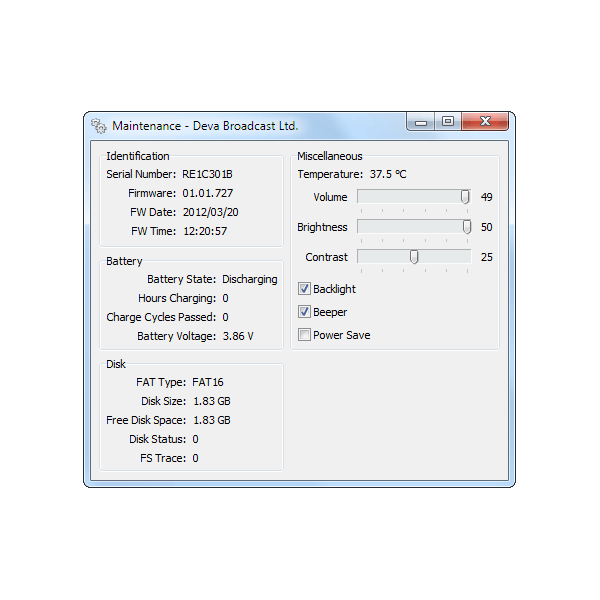This screenshot has height=600, width=600.
Task: Click the gears icon in the title bar
Action: (99, 126)
